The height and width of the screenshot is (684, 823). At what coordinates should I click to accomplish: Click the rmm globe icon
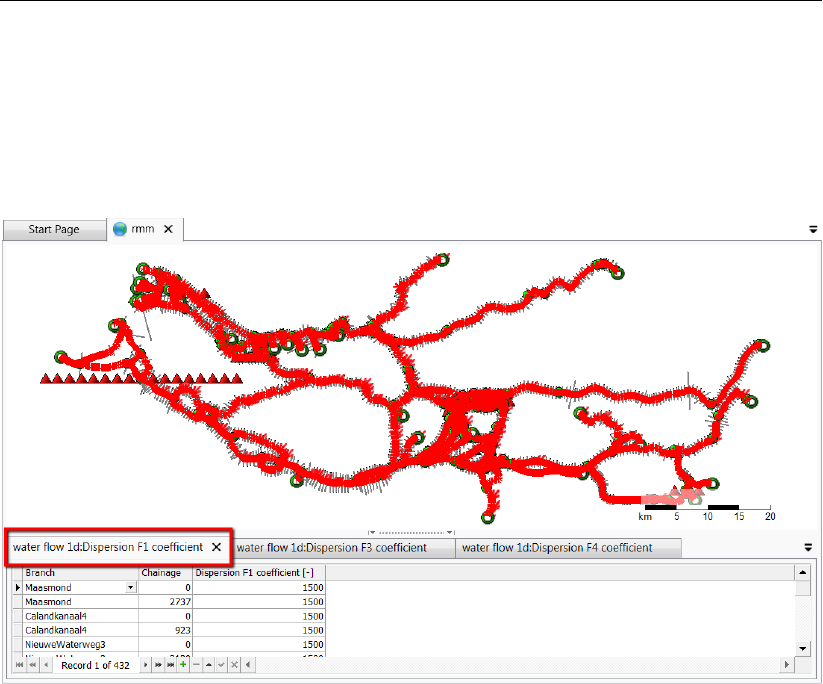click(x=120, y=229)
